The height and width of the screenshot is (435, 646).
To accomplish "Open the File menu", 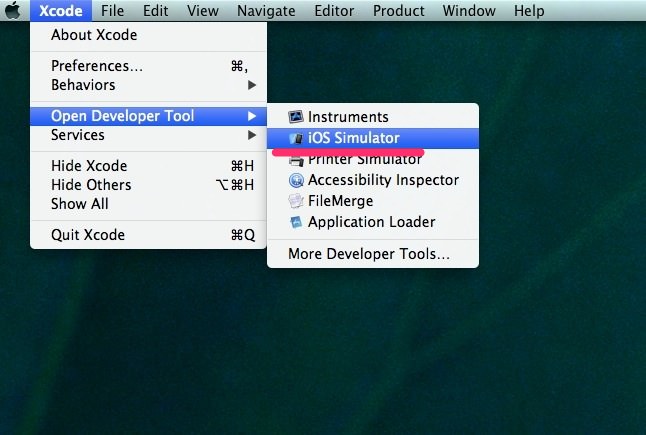I will (x=112, y=11).
